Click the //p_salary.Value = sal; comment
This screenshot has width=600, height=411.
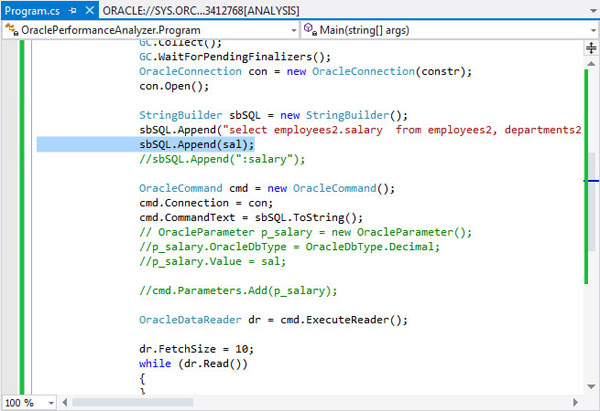[x=212, y=262]
